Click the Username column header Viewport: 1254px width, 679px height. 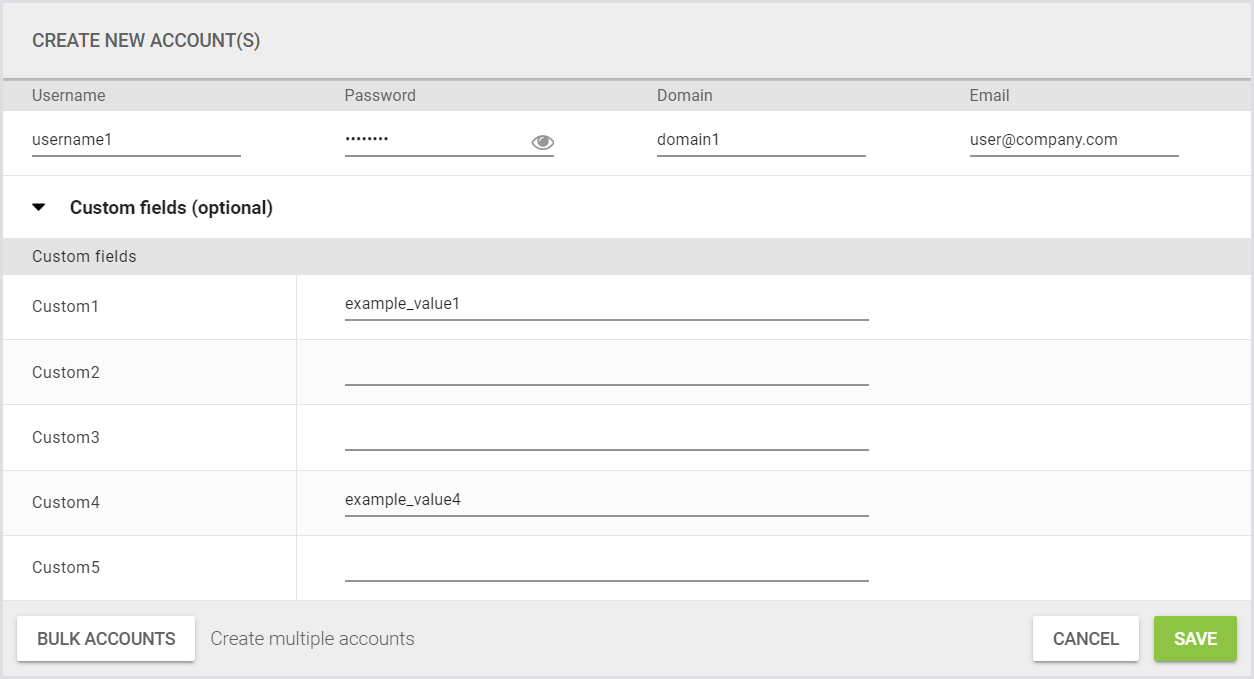[69, 96]
